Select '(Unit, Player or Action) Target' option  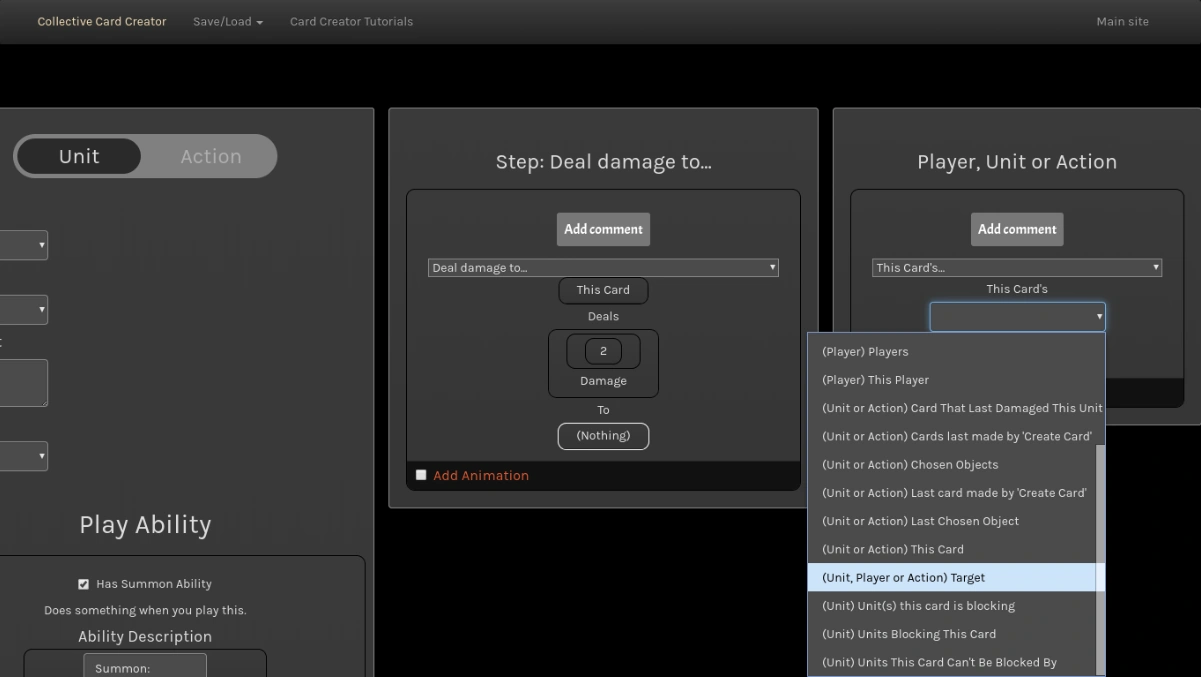[952, 577]
